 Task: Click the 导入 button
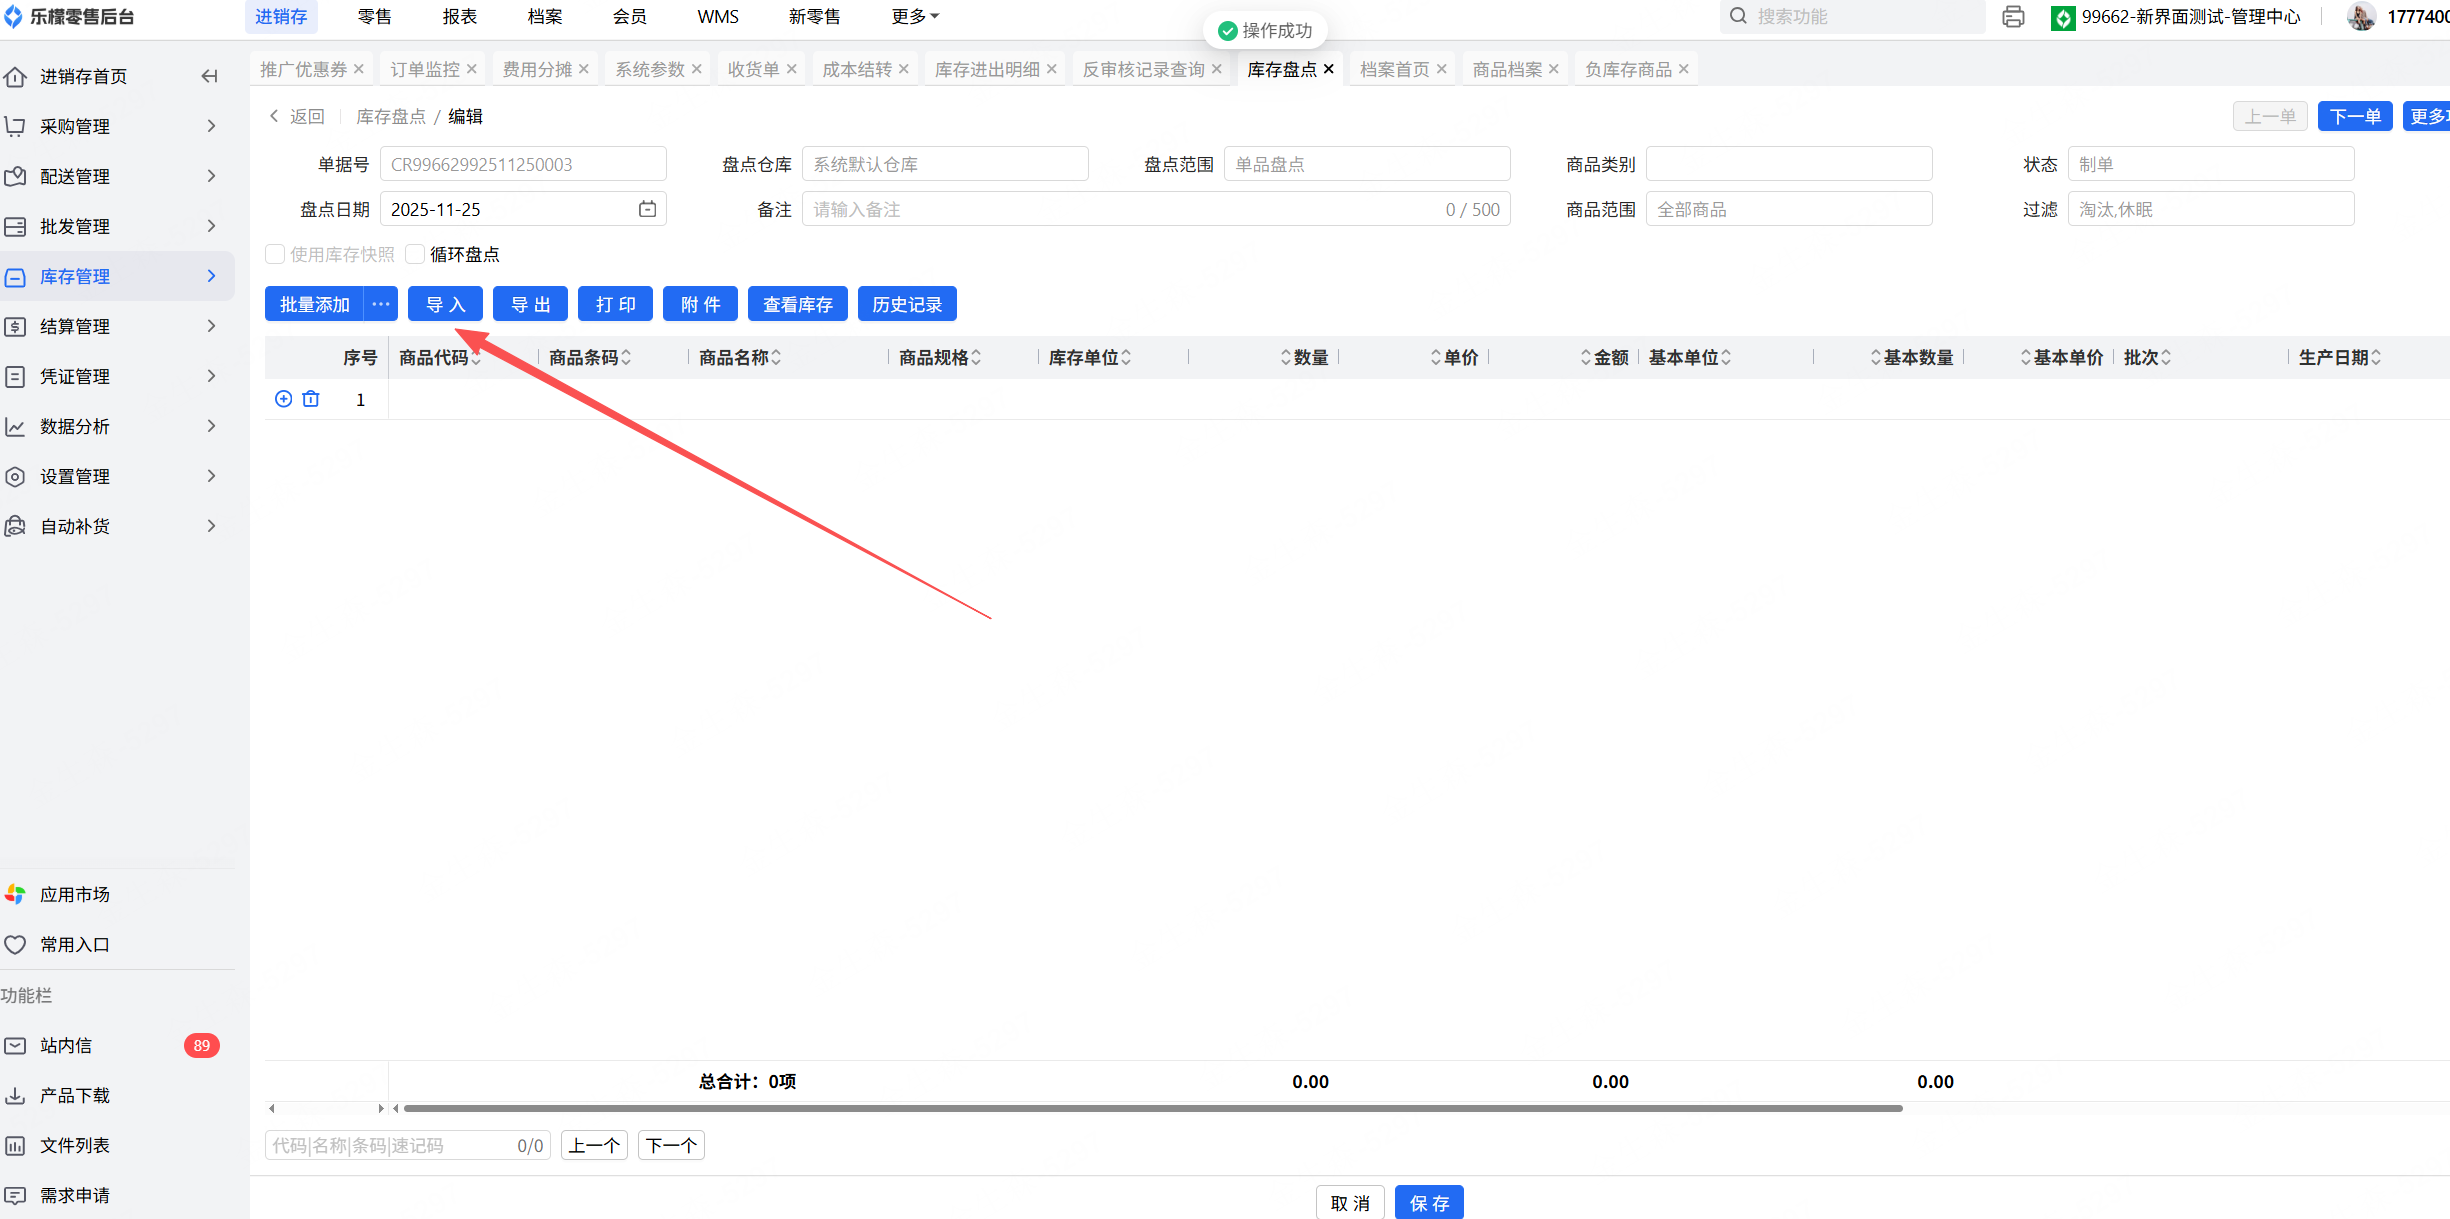(445, 304)
